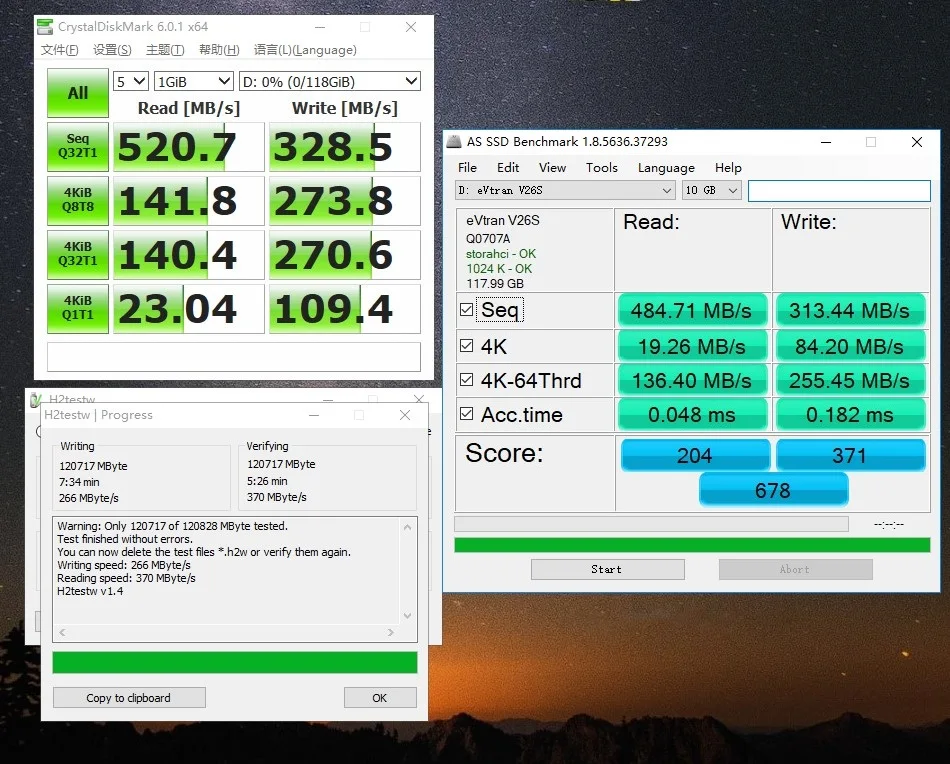Viewport: 950px width, 764px height.
Task: Minimize the CrystalDiskMark window
Action: [x=320, y=27]
